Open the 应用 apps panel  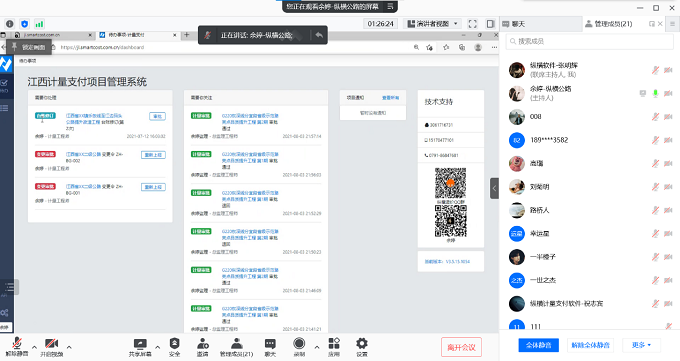(333, 347)
